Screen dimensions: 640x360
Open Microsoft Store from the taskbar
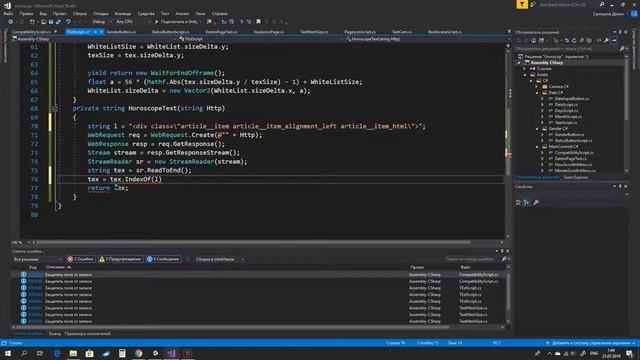point(89,353)
